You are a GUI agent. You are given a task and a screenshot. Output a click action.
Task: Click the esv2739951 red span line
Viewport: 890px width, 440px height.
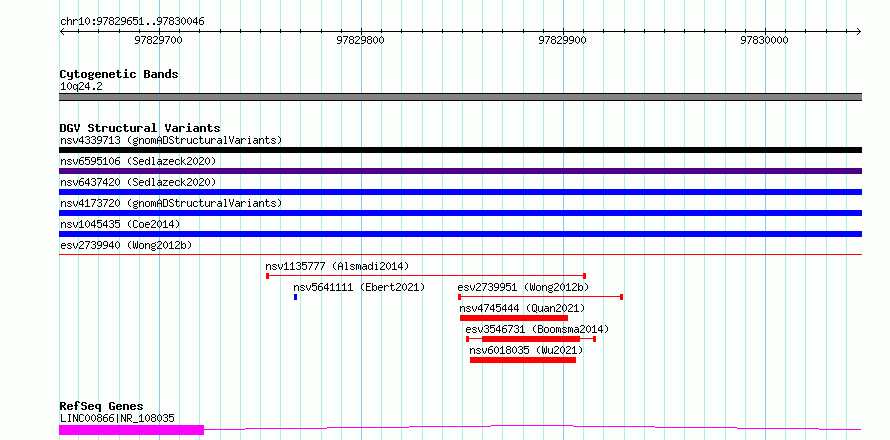[x=540, y=297]
